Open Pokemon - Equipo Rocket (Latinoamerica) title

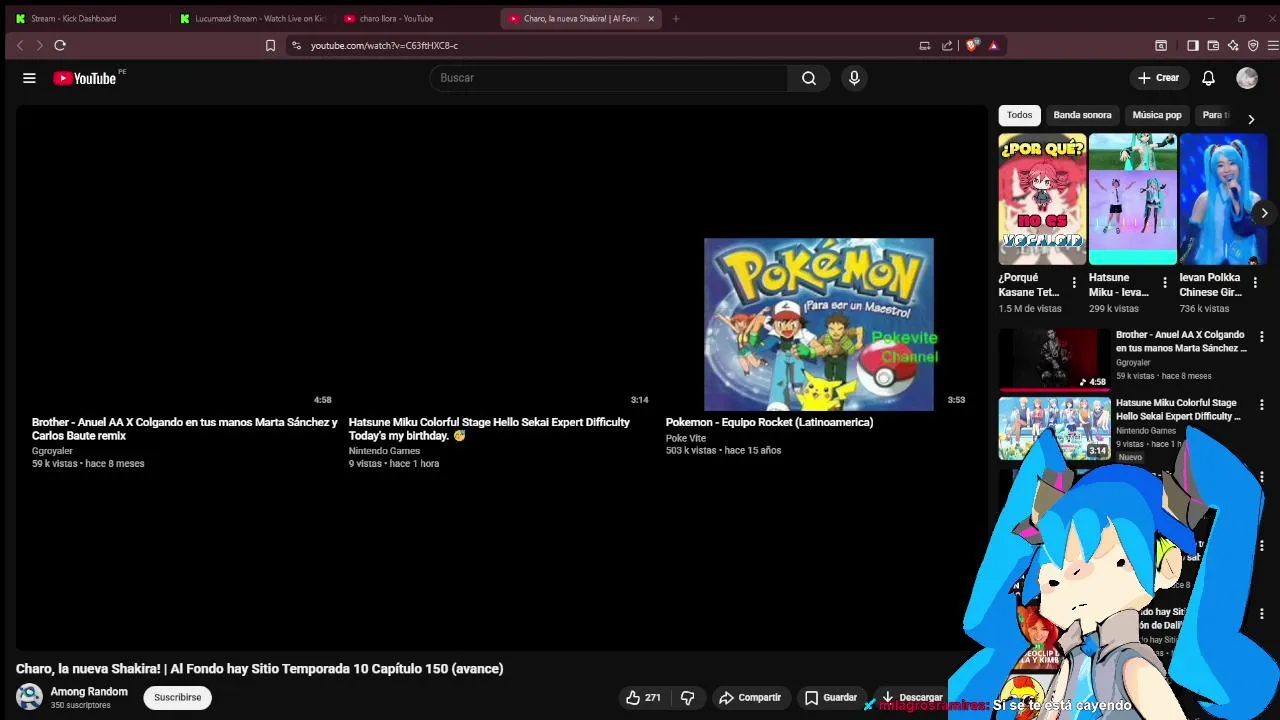click(x=770, y=422)
